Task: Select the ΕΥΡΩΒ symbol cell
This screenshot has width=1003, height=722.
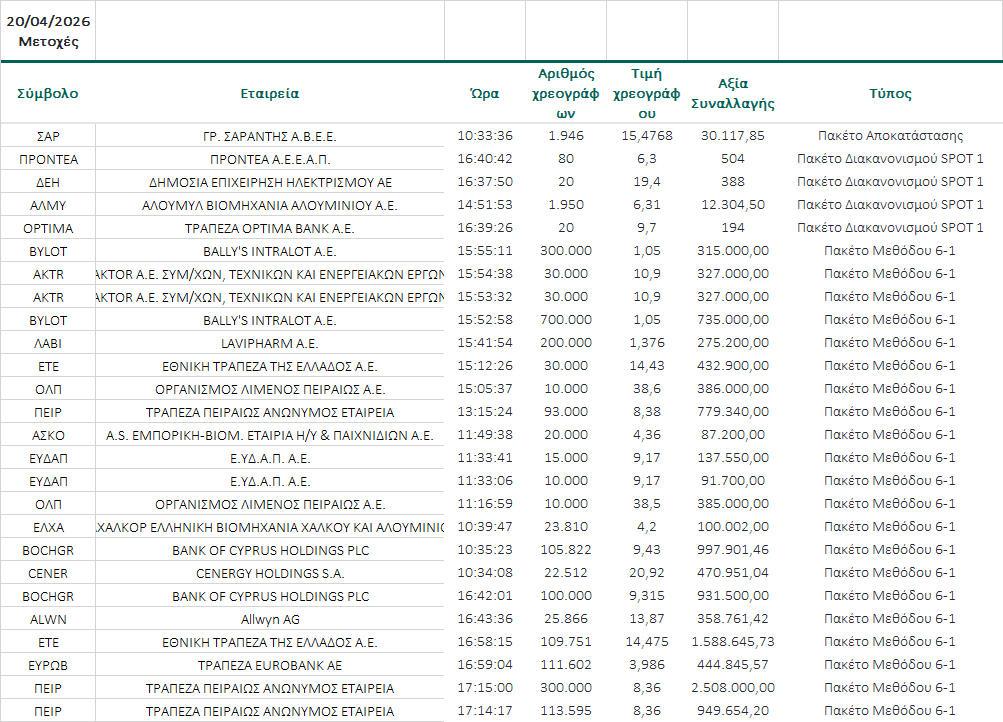Action: [48, 665]
